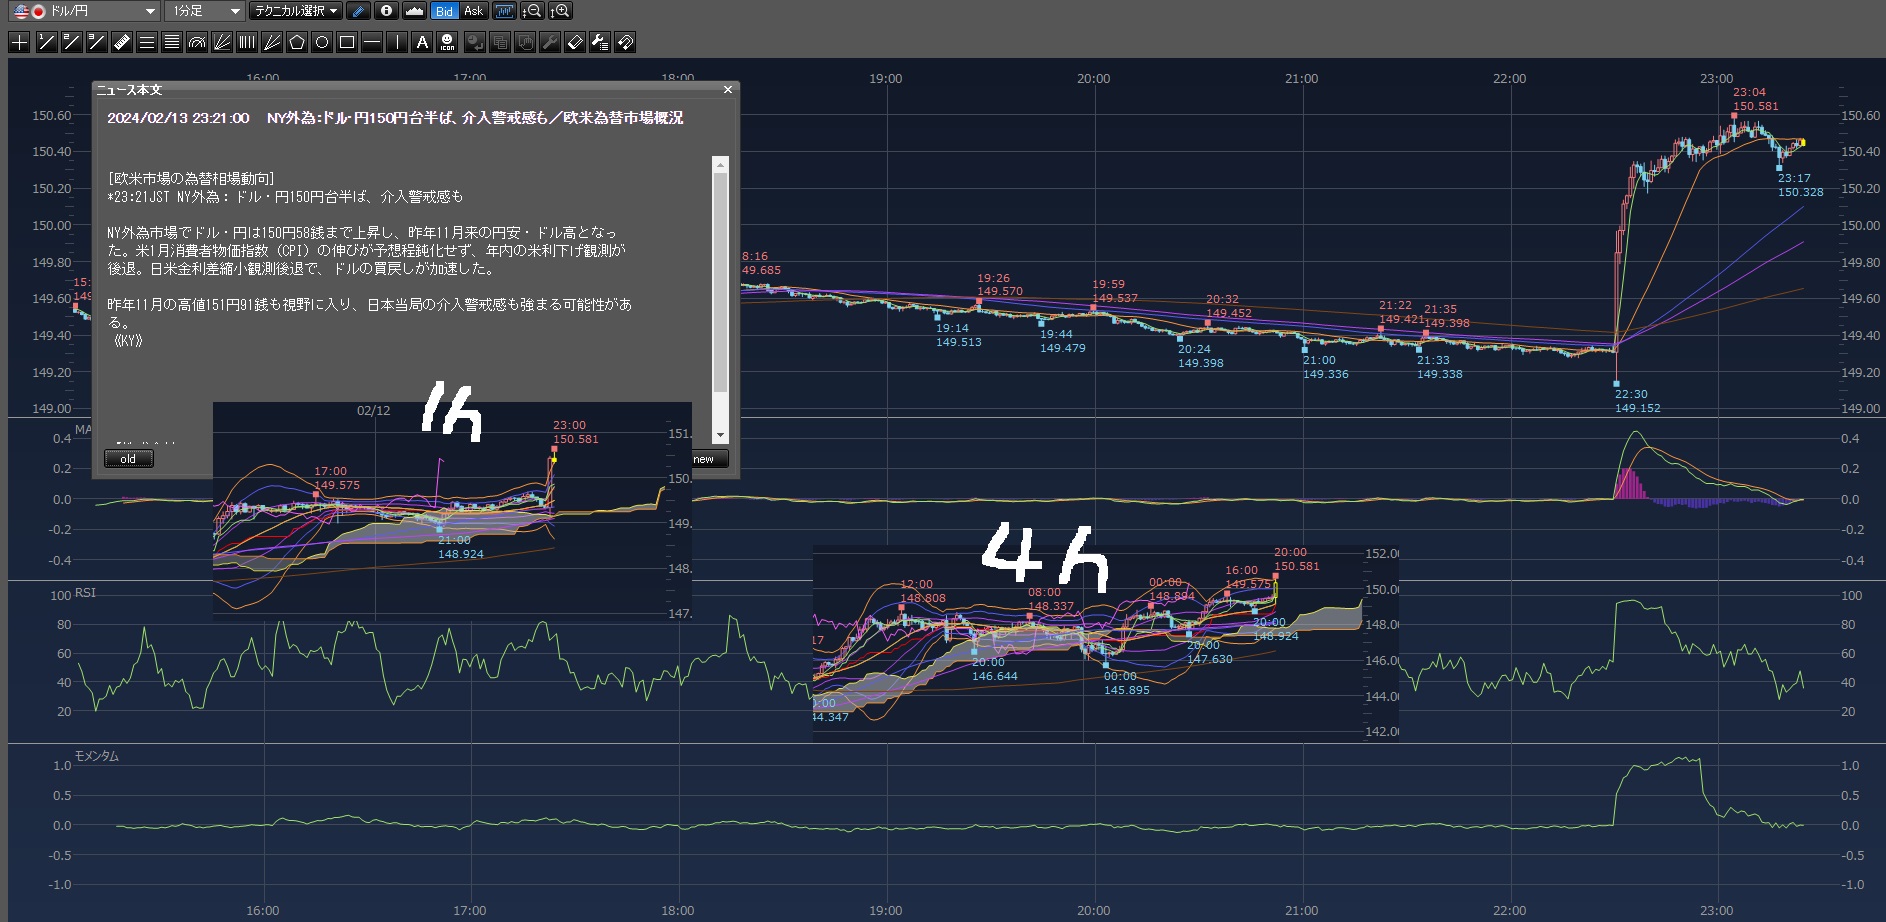Image resolution: width=1886 pixels, height=922 pixels.
Task: Click the eraser tool icon
Action: coord(574,42)
